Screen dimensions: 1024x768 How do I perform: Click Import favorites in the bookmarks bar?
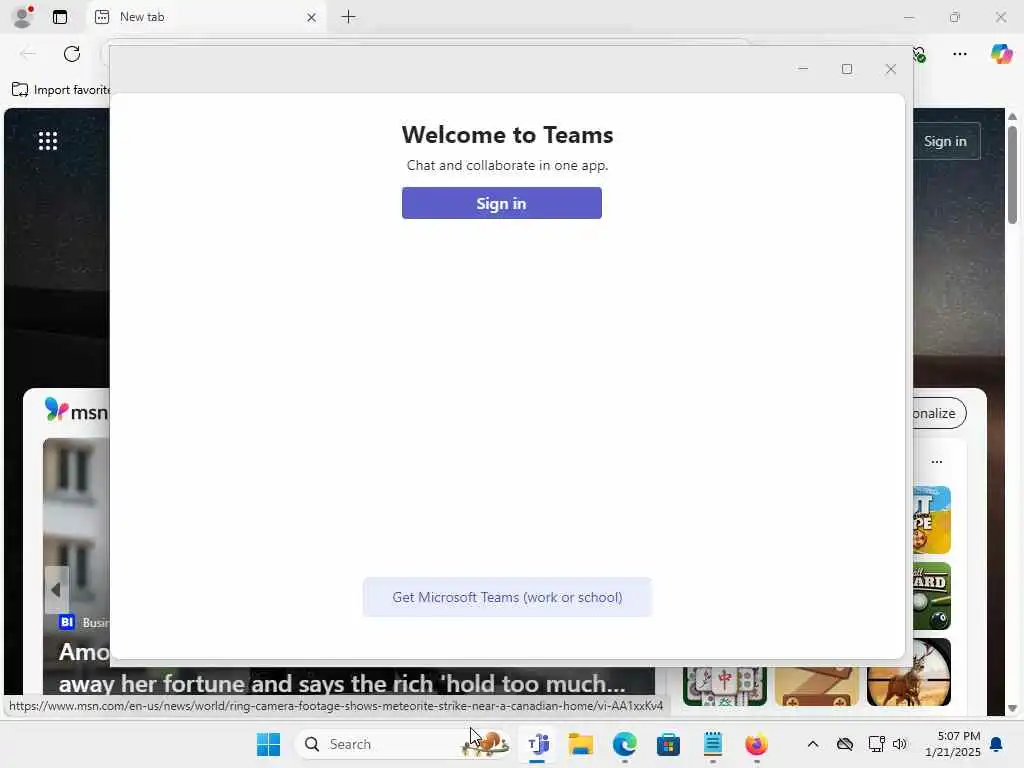click(x=61, y=89)
